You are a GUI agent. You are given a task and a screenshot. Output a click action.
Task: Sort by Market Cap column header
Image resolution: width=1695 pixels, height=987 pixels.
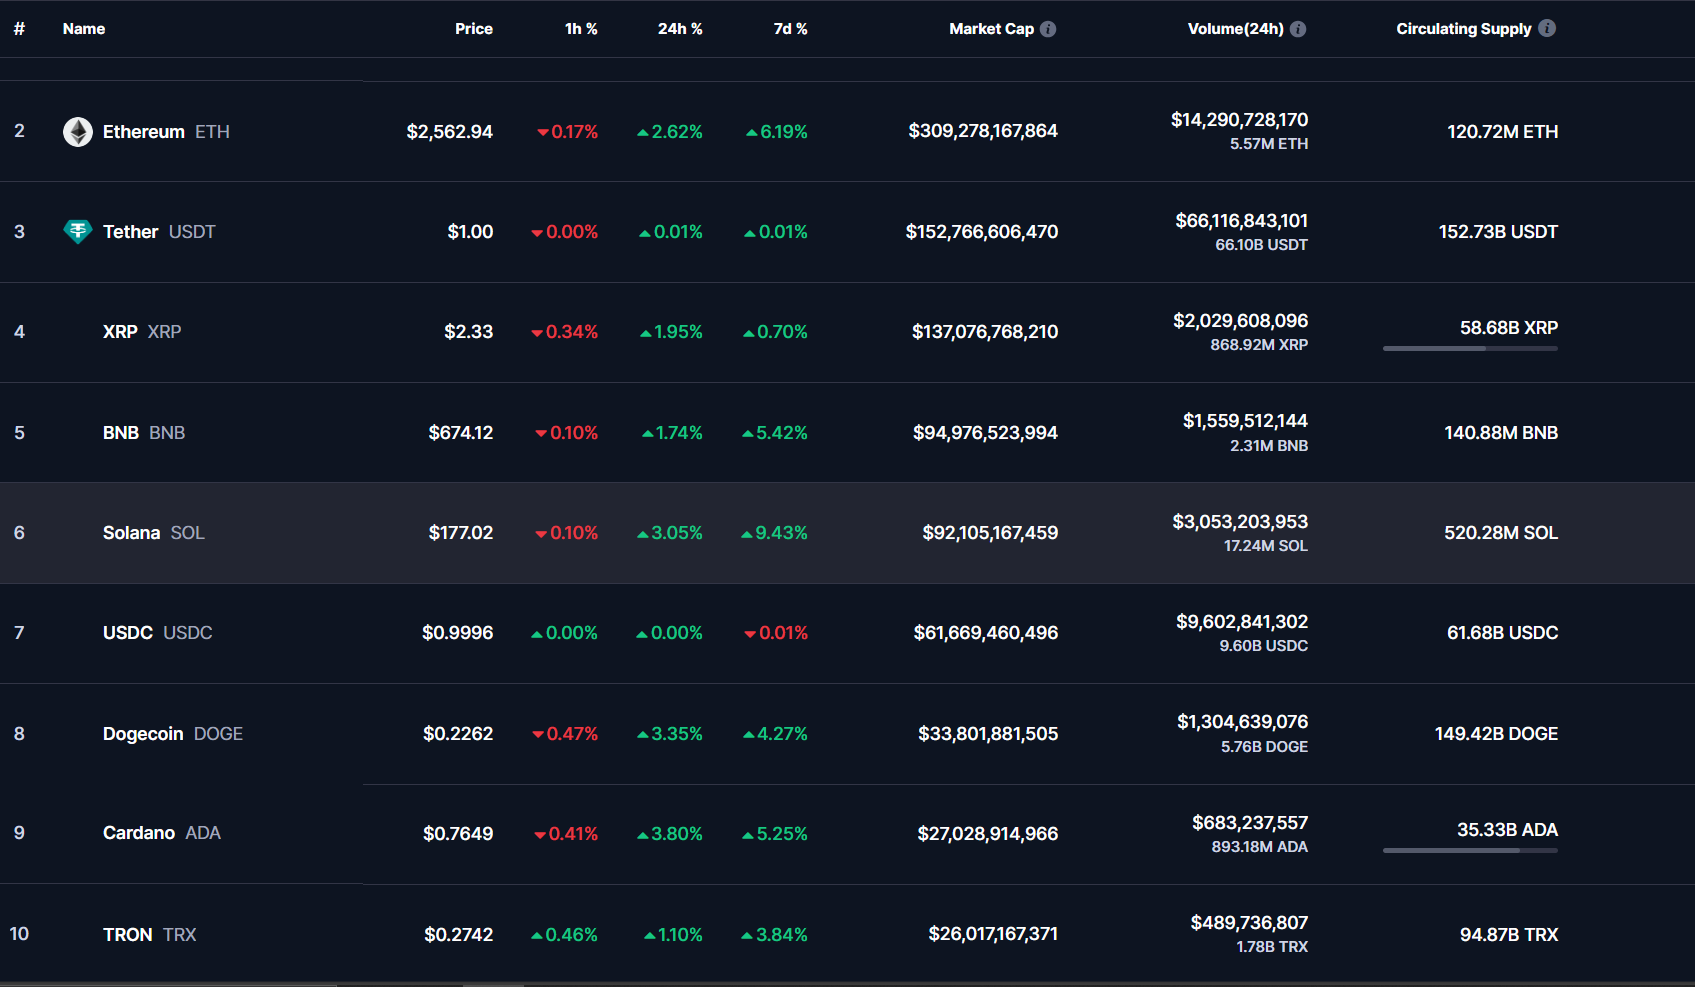pos(991,29)
